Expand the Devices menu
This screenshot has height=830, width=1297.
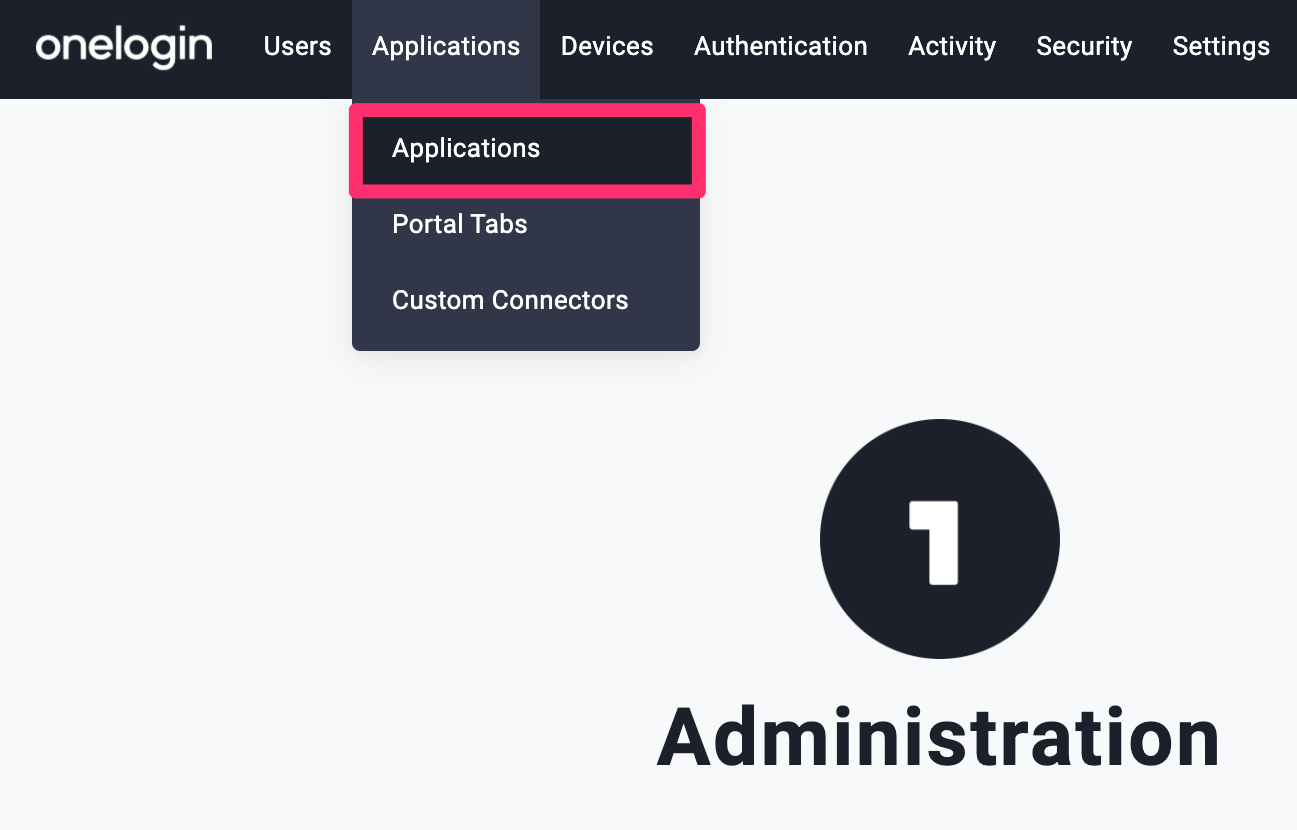point(607,47)
